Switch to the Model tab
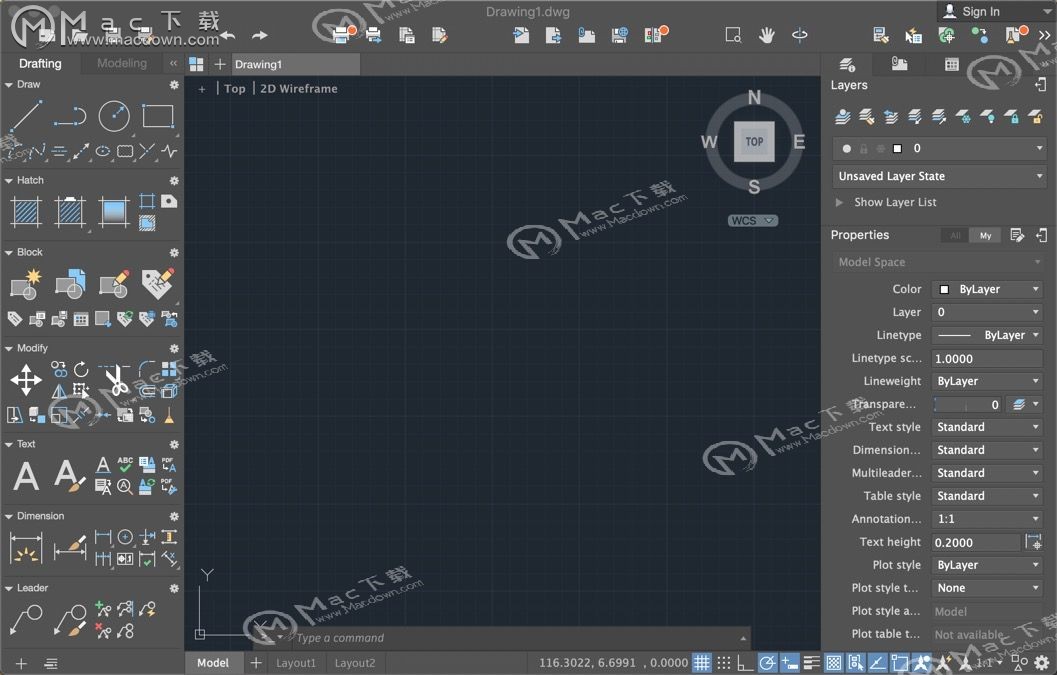The height and width of the screenshot is (675, 1057). 213,663
